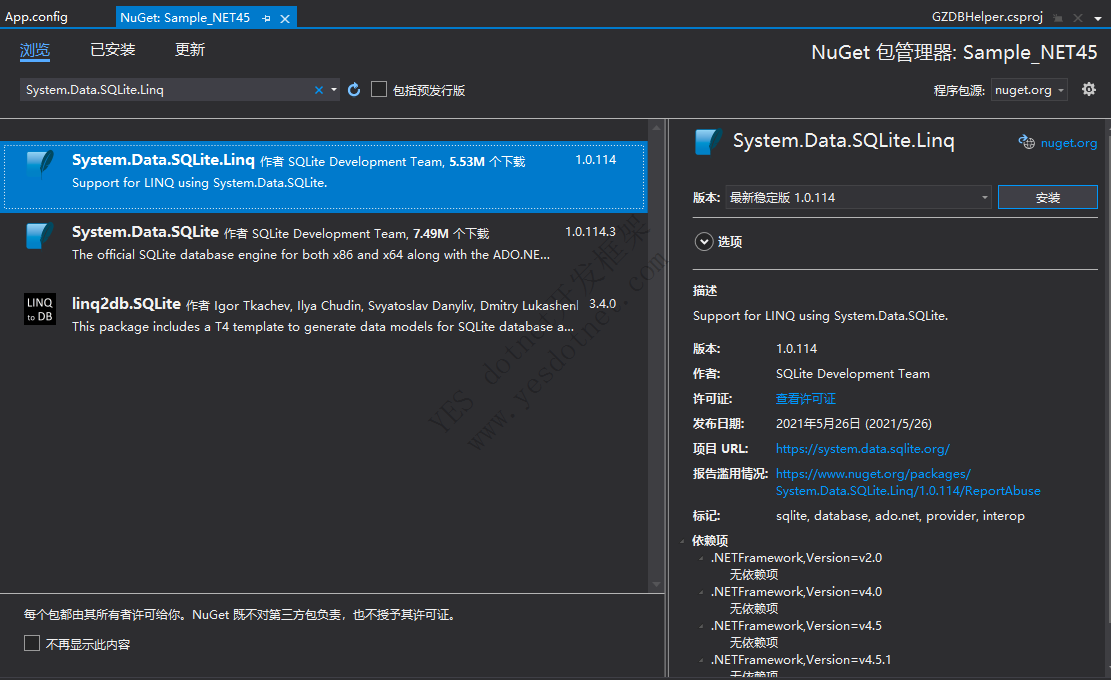Click the 程序包源 label

coord(959,90)
